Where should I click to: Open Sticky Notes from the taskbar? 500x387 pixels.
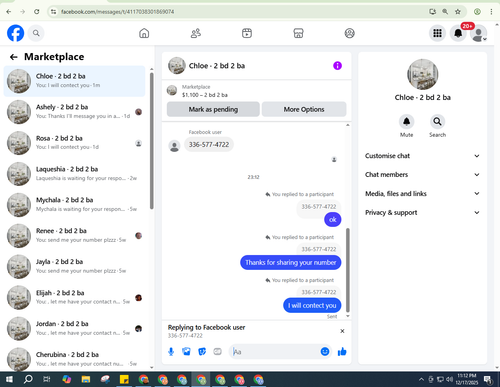click(124, 379)
